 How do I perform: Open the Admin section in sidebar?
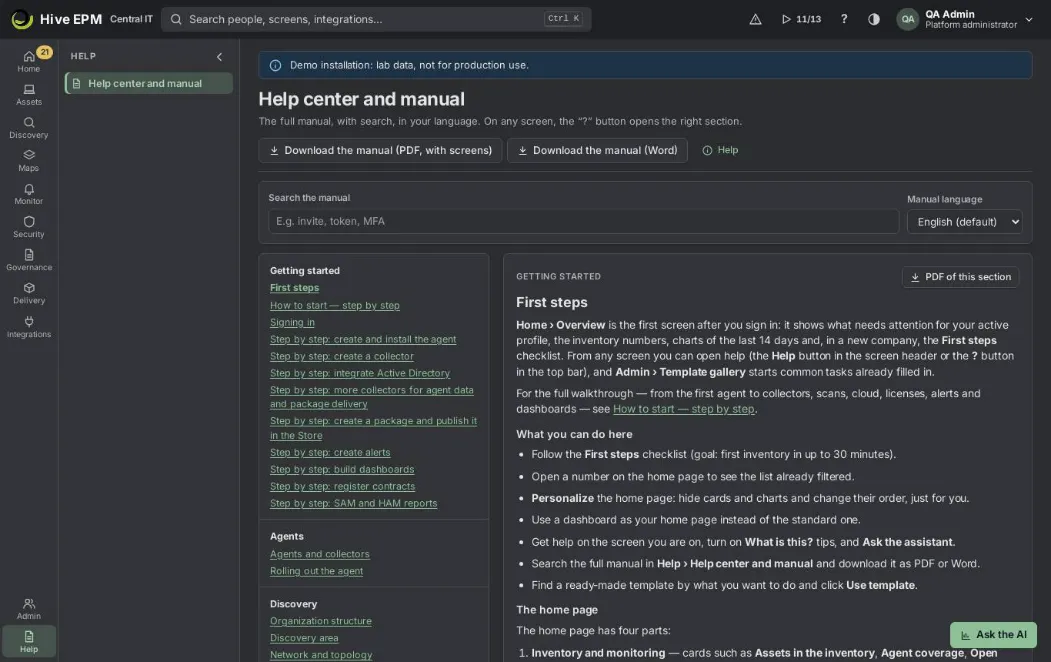[28, 608]
